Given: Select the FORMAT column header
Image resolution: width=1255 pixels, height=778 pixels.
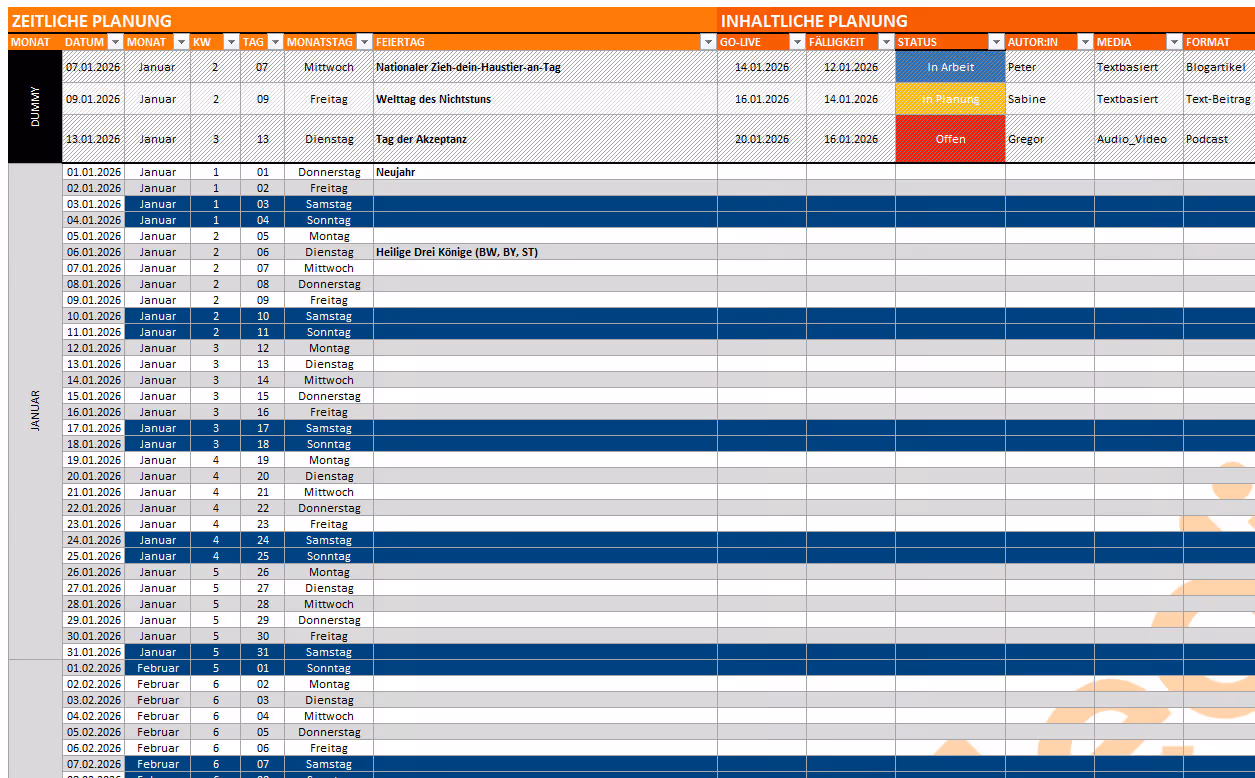Looking at the screenshot, I should 1219,42.
